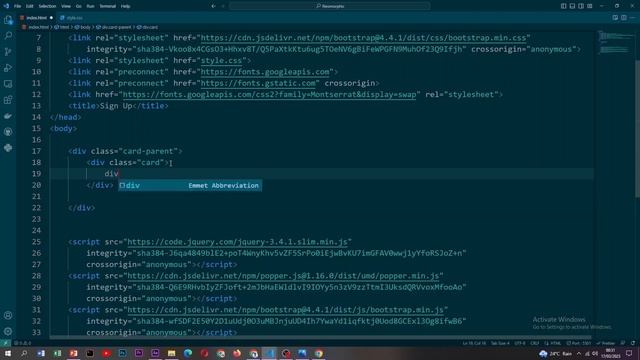Open the Docker whale icon in activity bar
The height and width of the screenshot is (360, 640).
point(8,116)
